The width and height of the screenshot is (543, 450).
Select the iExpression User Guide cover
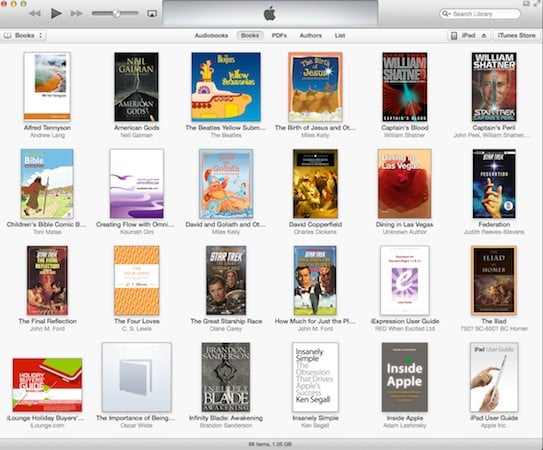(404, 280)
